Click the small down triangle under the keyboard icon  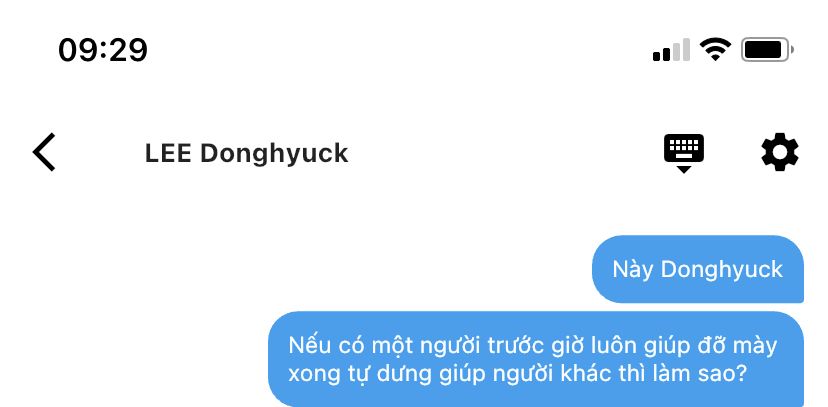point(684,169)
